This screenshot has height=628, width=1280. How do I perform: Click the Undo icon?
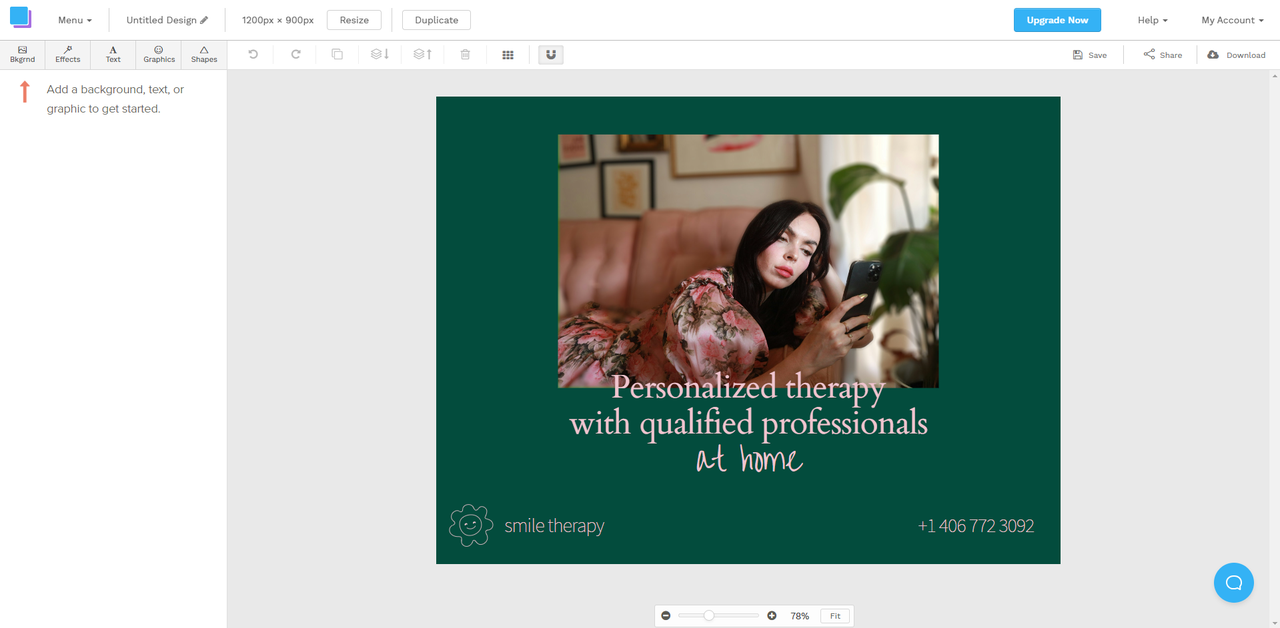pos(253,54)
